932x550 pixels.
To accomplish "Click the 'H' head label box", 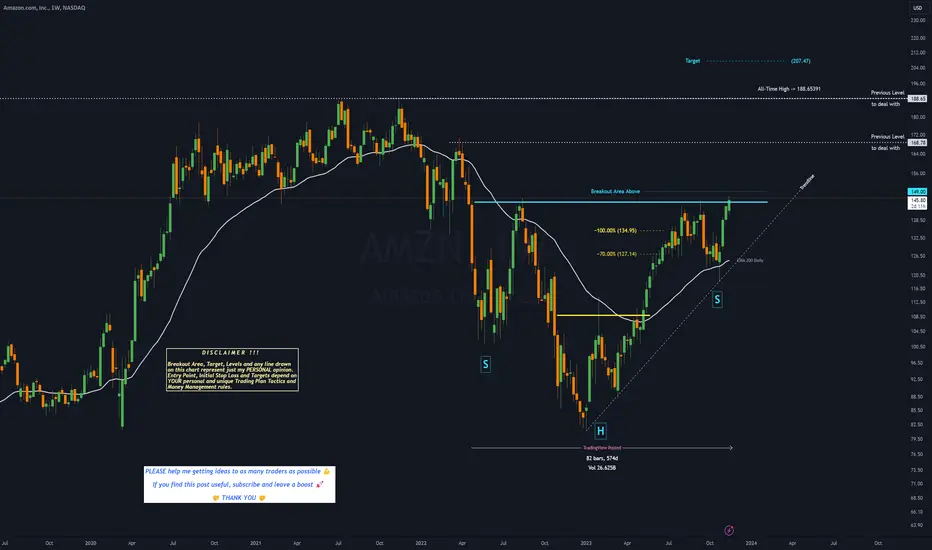I will [600, 431].
